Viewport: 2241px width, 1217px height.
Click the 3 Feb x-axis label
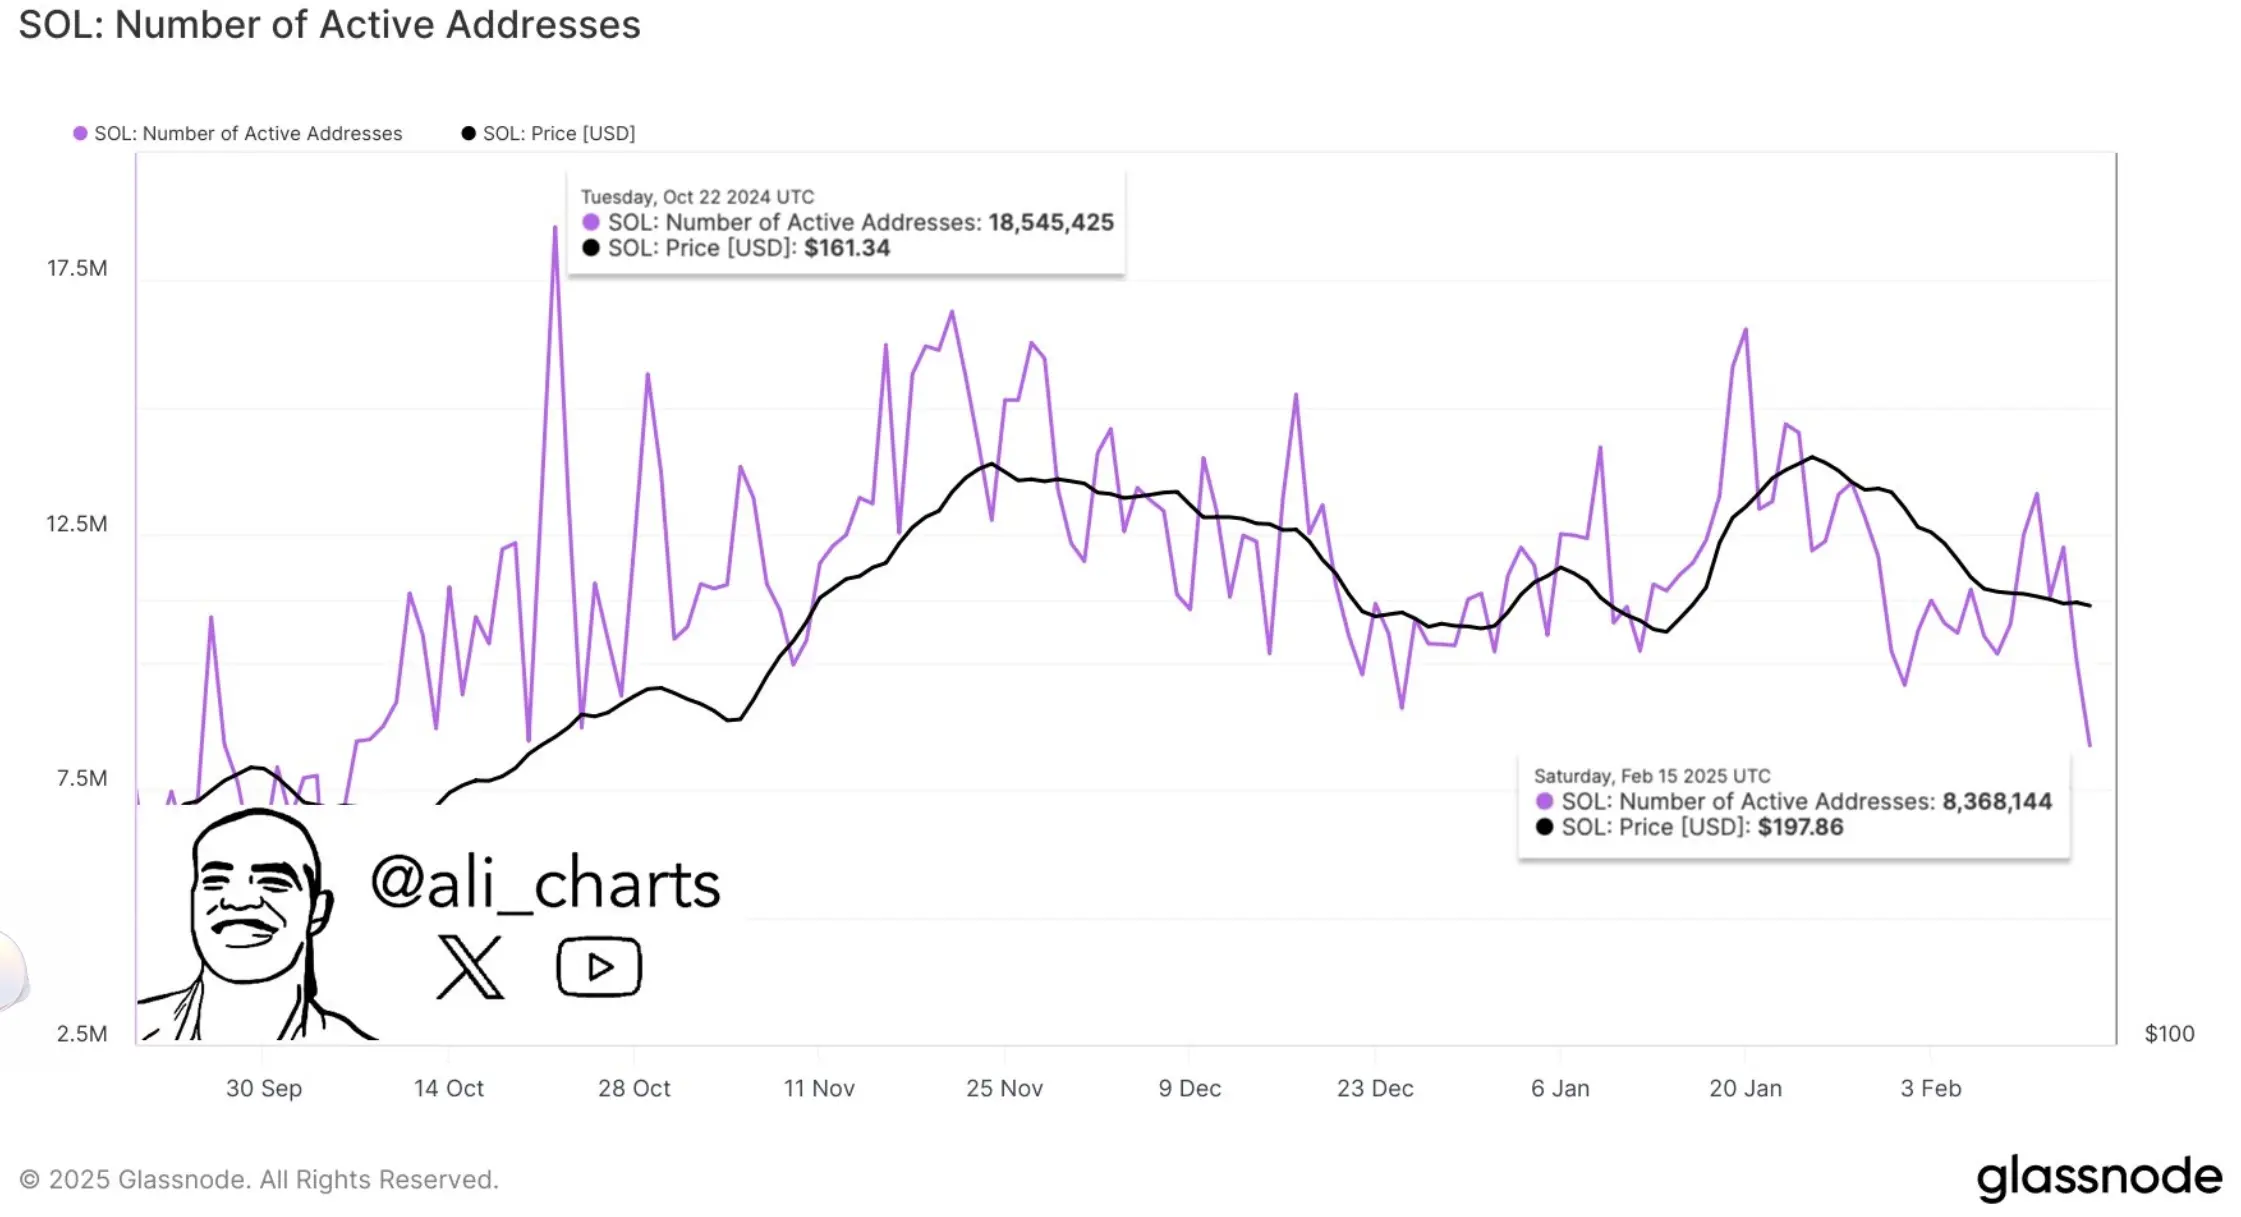[1930, 1088]
